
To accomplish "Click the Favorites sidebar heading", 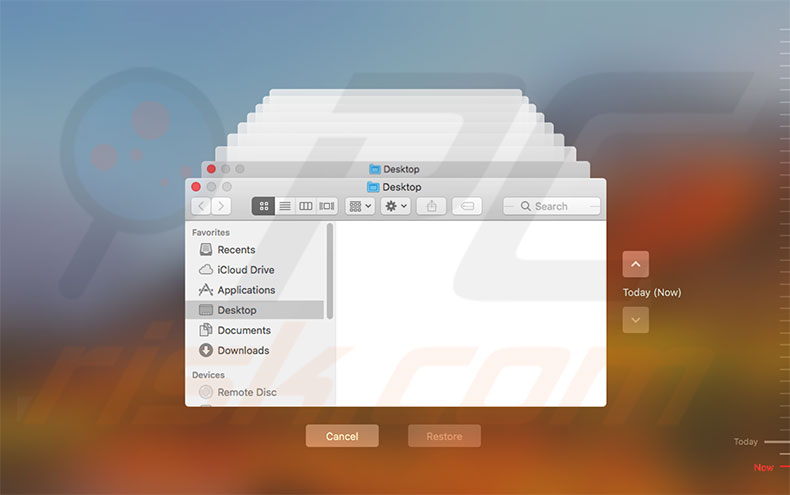I will pyautogui.click(x=211, y=232).
